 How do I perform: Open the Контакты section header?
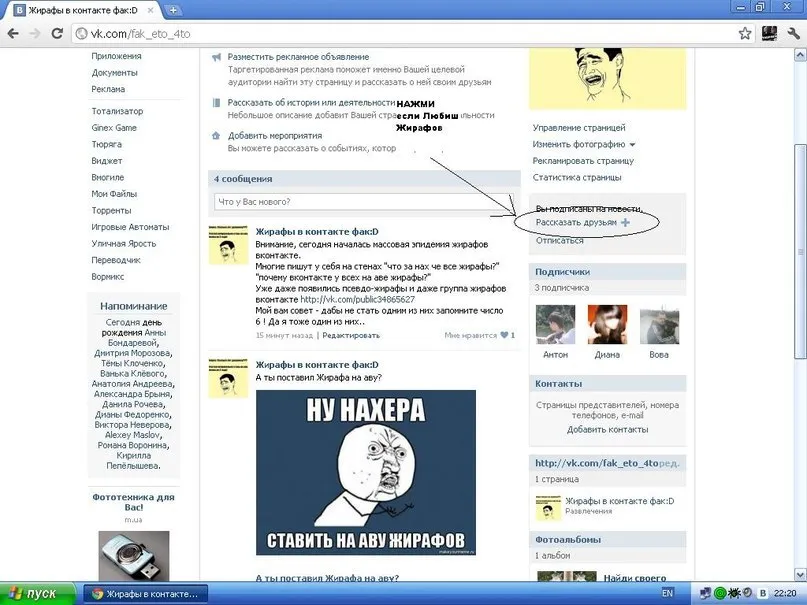607,384
